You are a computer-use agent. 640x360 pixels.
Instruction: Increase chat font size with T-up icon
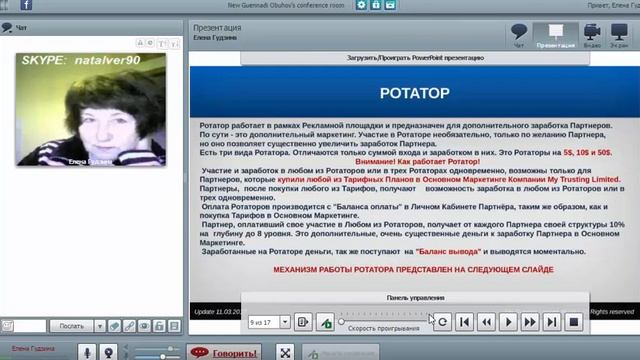162,43
